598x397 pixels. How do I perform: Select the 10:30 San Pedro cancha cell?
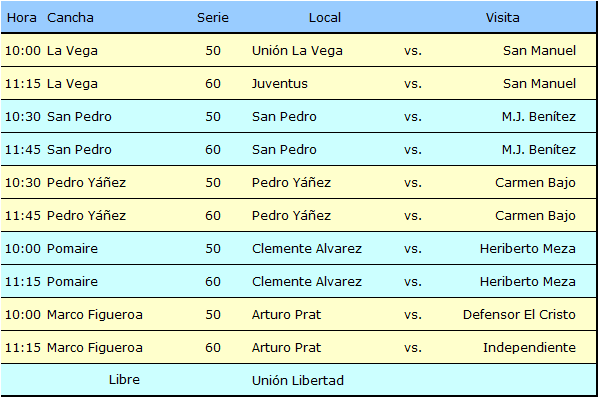[x=79, y=116]
